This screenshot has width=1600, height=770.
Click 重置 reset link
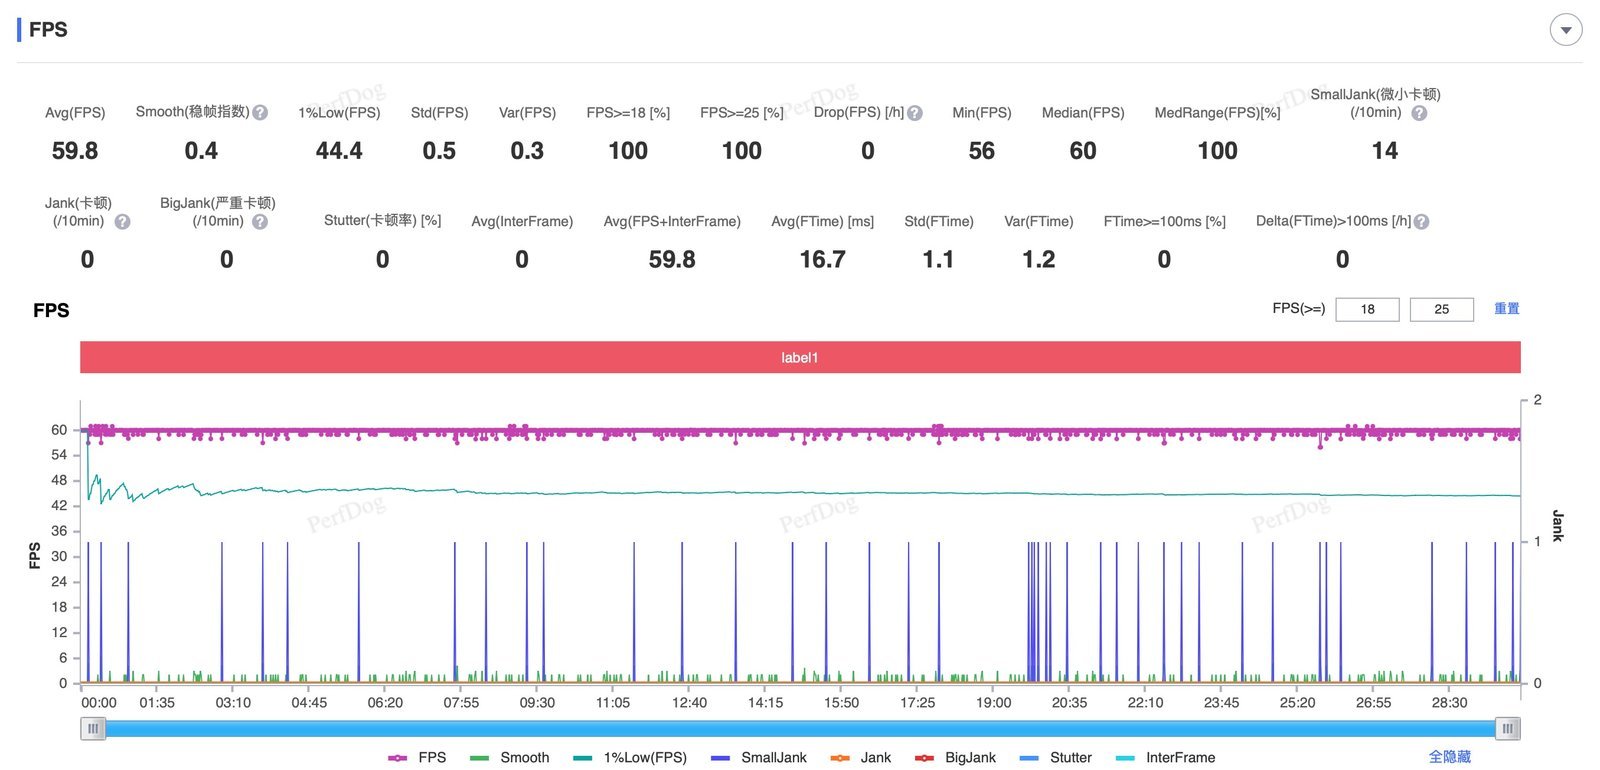pyautogui.click(x=1506, y=309)
